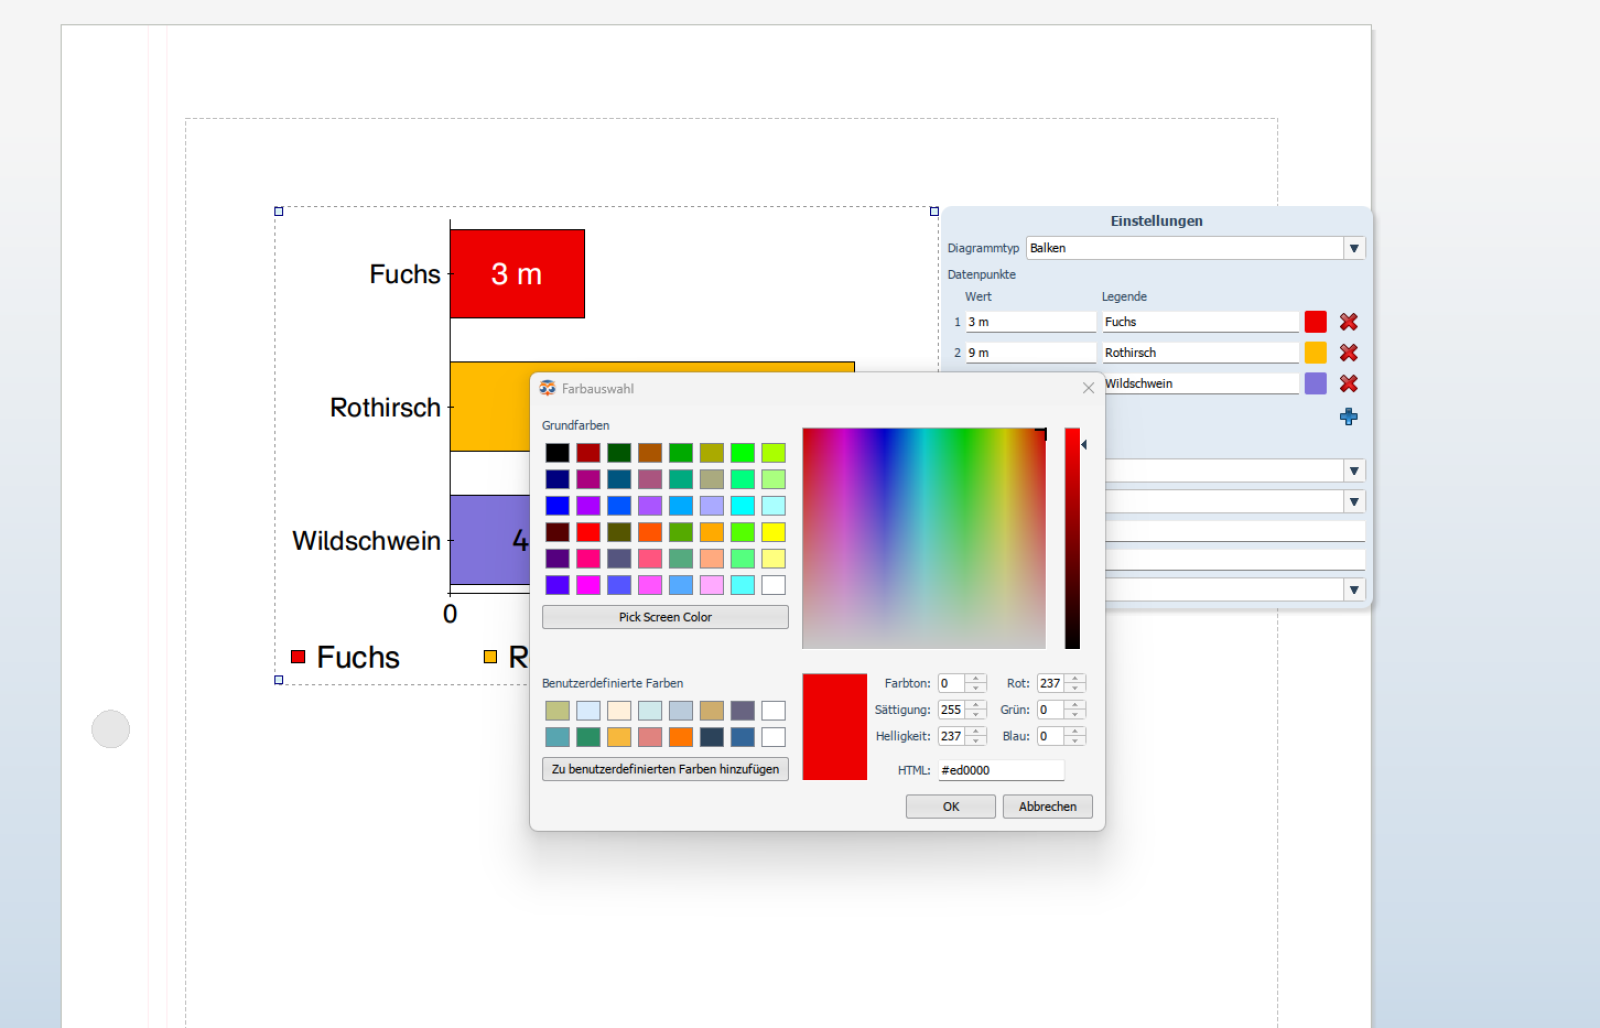Screen dimensions: 1600x1028
Task: Click the Wert field containing 3 m
Action: (1030, 322)
